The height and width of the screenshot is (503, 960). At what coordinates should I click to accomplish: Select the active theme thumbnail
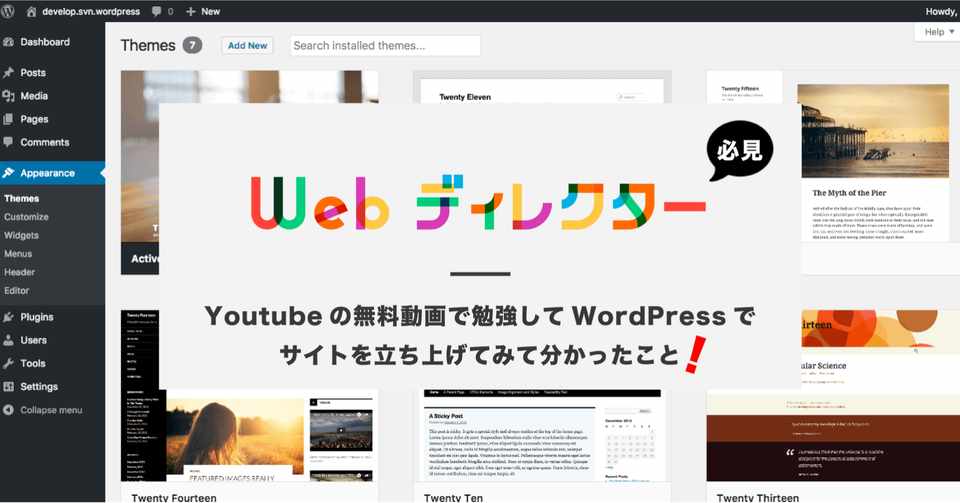[x=140, y=173]
